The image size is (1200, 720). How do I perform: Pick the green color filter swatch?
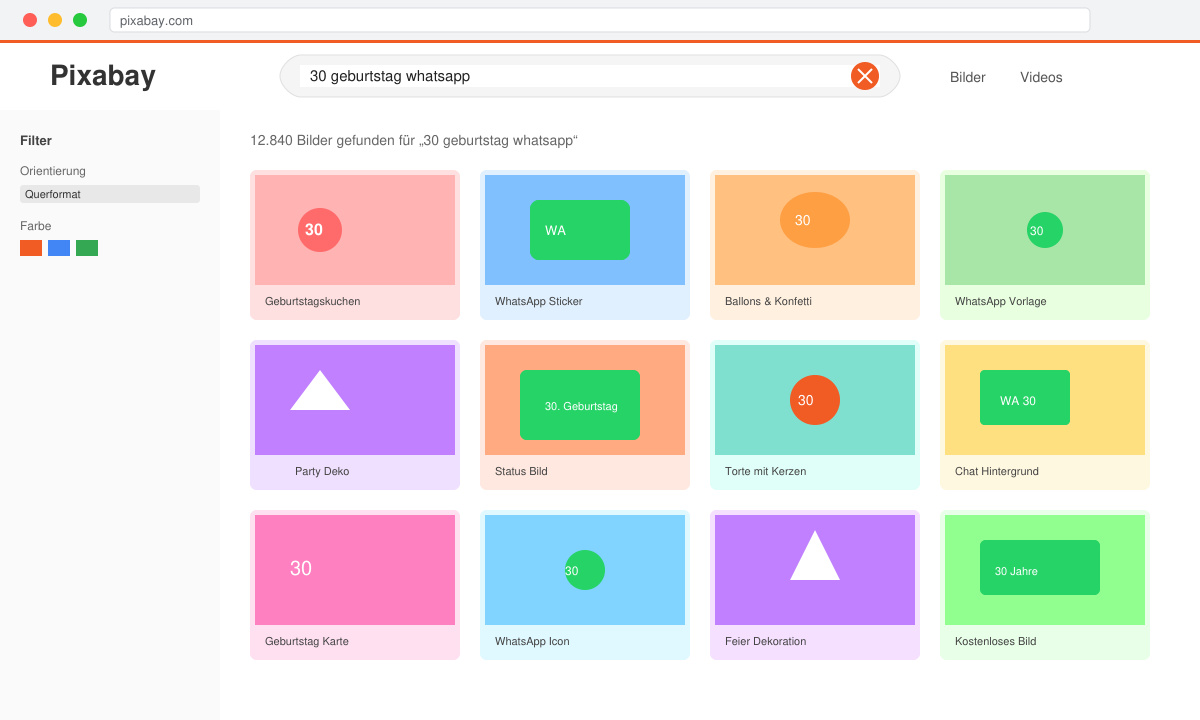(87, 248)
